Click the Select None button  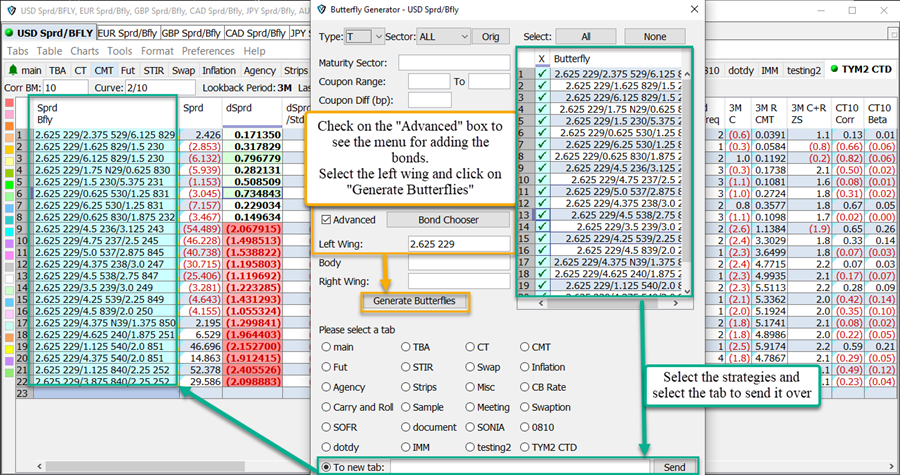tap(655, 37)
